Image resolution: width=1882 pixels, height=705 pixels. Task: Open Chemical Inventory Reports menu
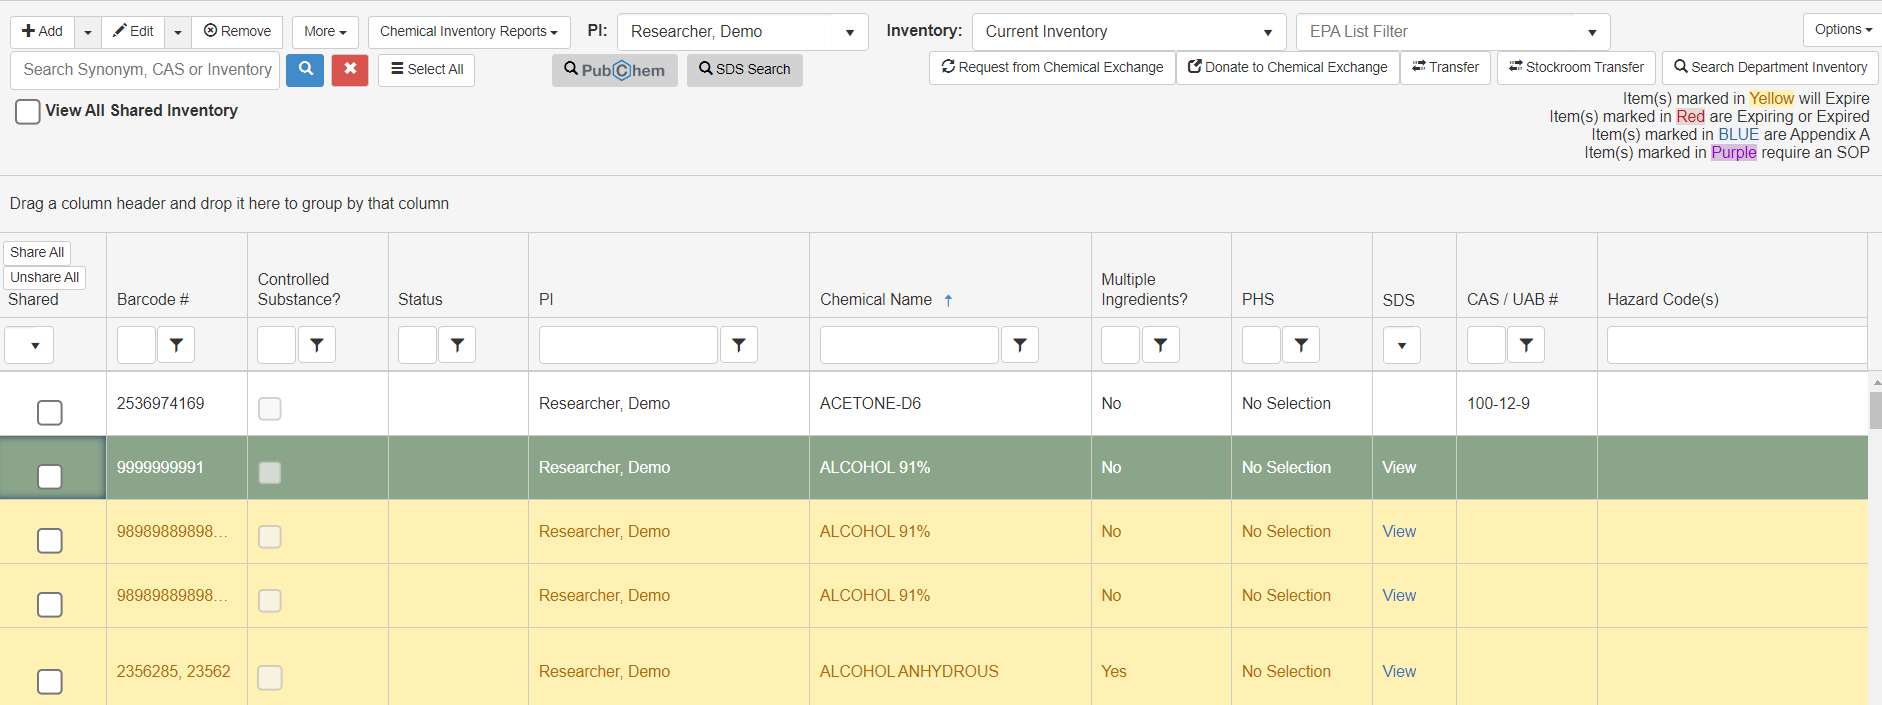click(468, 32)
